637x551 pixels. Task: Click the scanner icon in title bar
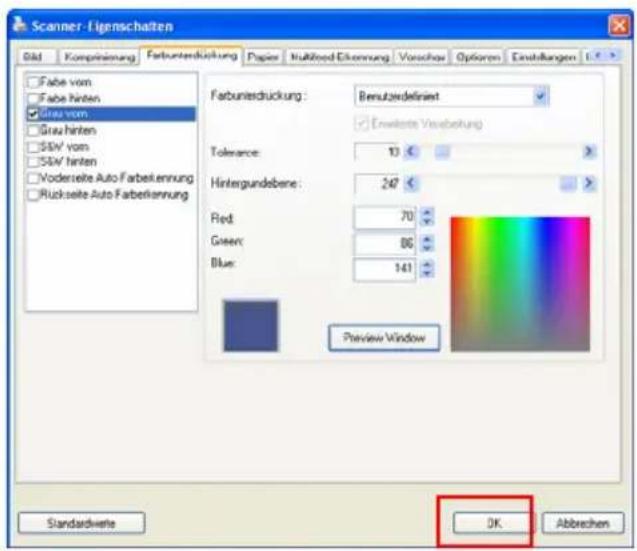click(x=19, y=24)
